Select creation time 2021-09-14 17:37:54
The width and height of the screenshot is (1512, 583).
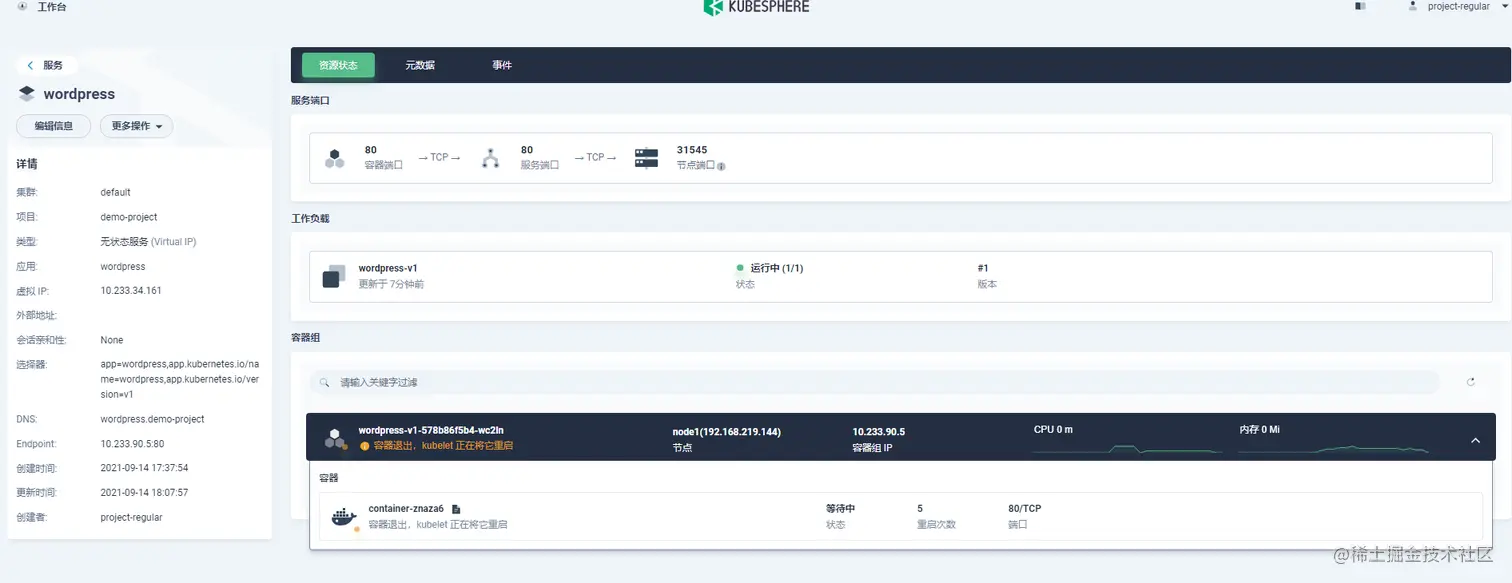(144, 468)
